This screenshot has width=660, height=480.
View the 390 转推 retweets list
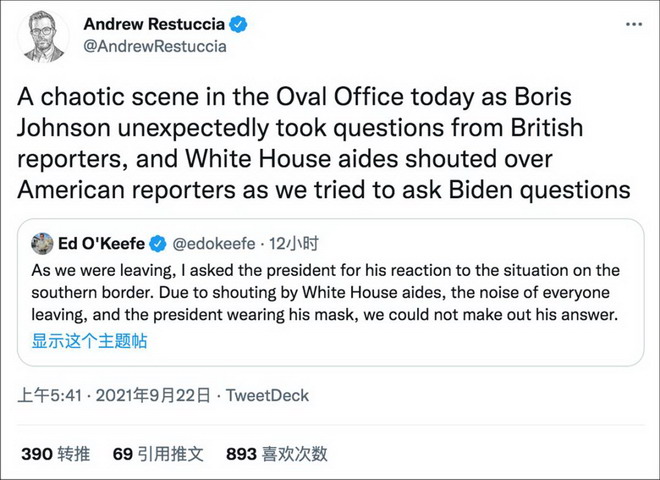[x=56, y=454]
